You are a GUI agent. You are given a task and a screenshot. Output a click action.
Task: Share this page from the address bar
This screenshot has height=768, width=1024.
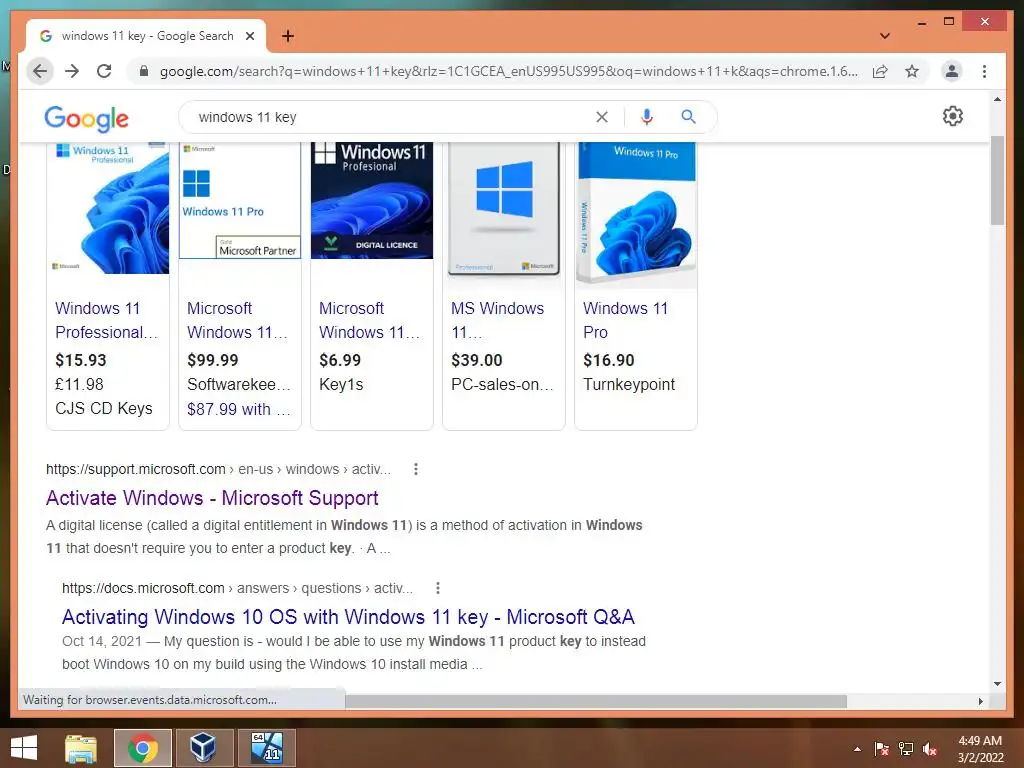point(880,71)
